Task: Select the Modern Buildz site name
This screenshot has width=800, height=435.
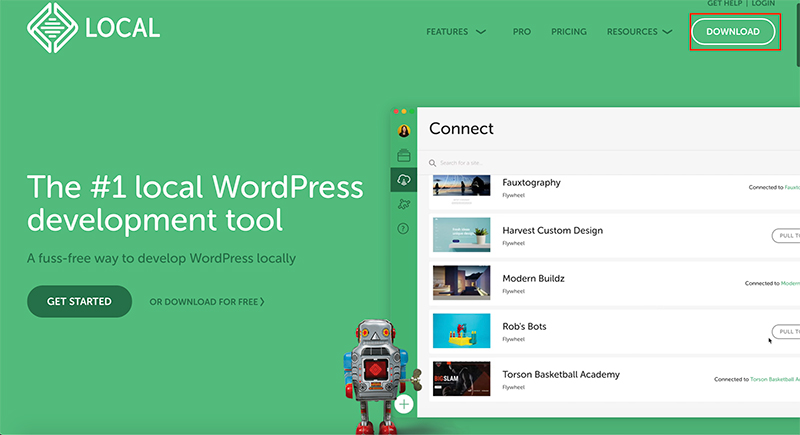Action: (533, 278)
